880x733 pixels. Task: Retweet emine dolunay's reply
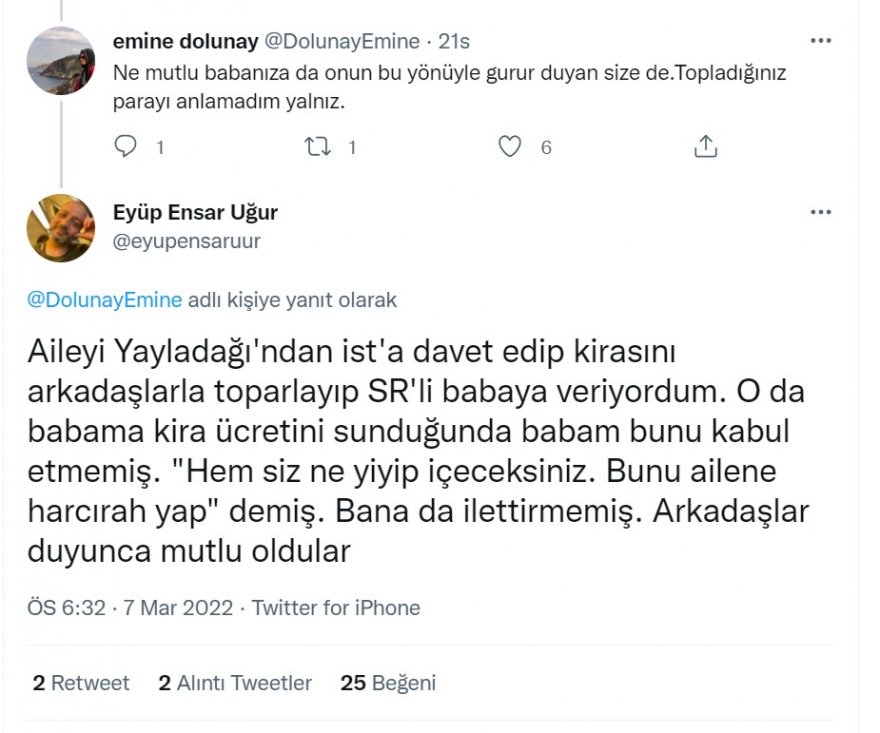pyautogui.click(x=315, y=147)
